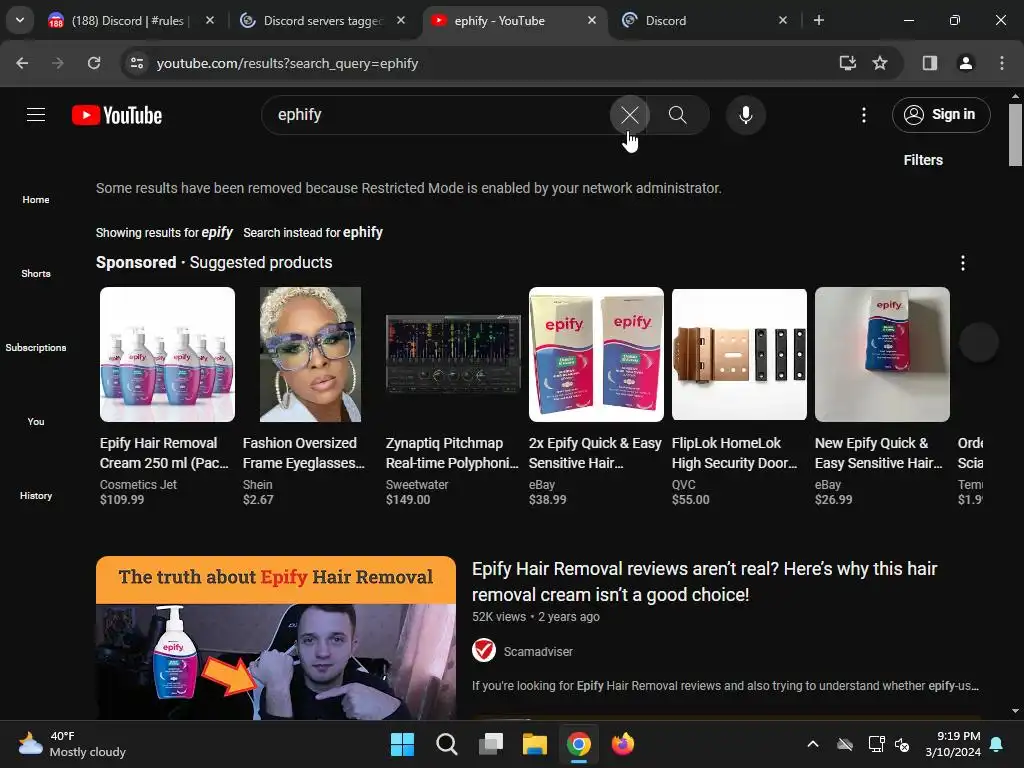Viewport: 1024px width, 768px height.
Task: Install app icon in address bar
Action: [848, 63]
